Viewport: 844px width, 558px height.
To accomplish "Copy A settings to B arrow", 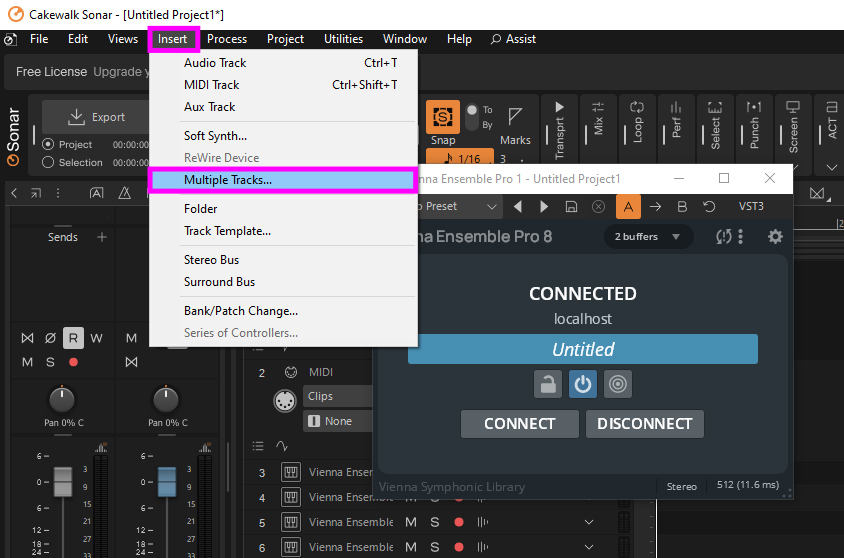I will 655,207.
